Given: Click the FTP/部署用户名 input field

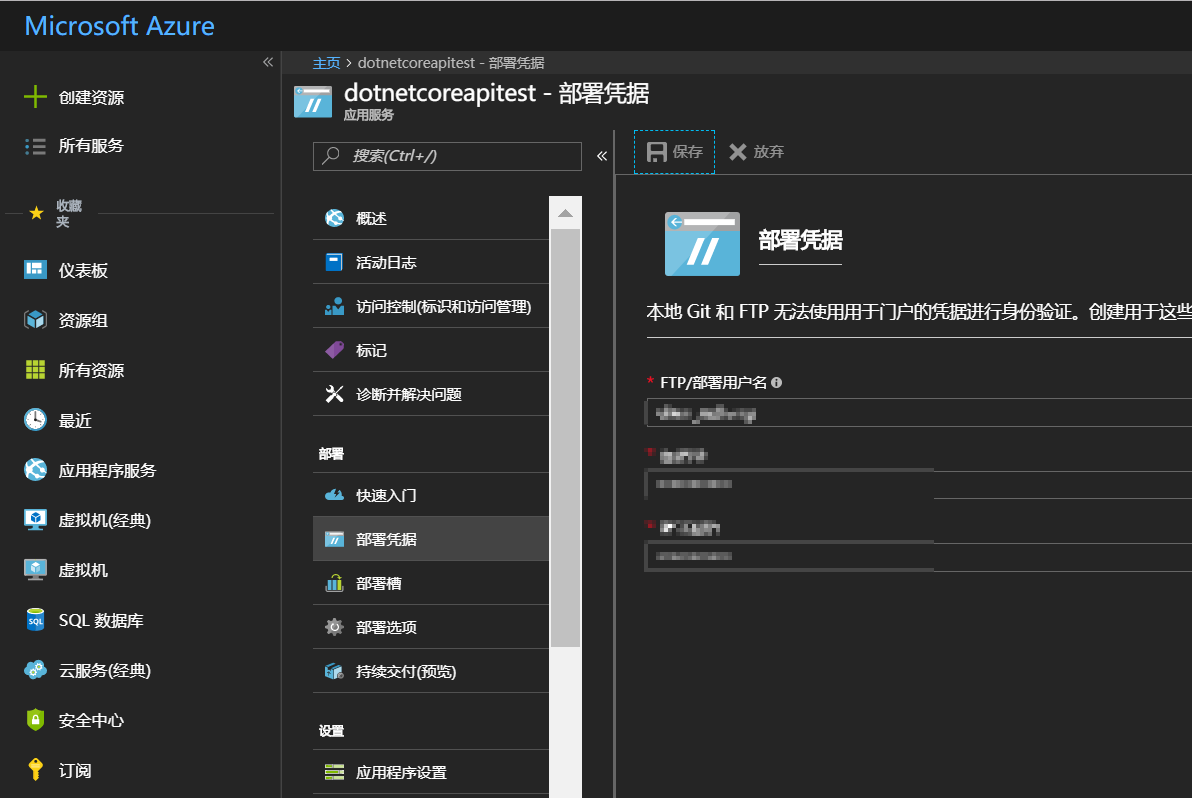Looking at the screenshot, I should pos(918,413).
